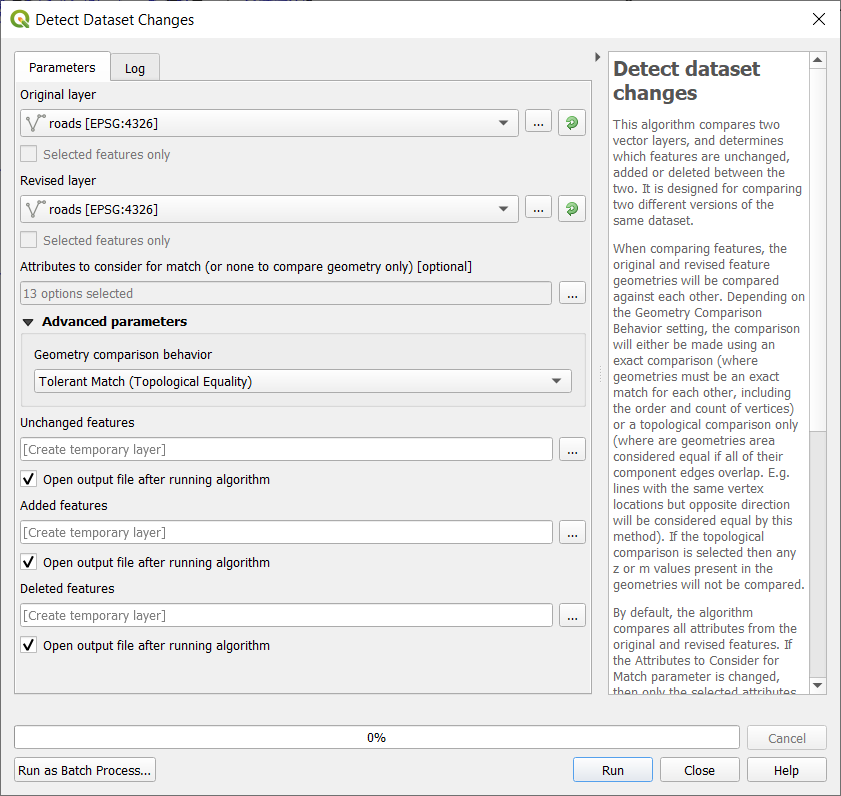Click iterate-over-layer icon for Revised layer
Screen dimensions: 841x796
click(x=572, y=209)
